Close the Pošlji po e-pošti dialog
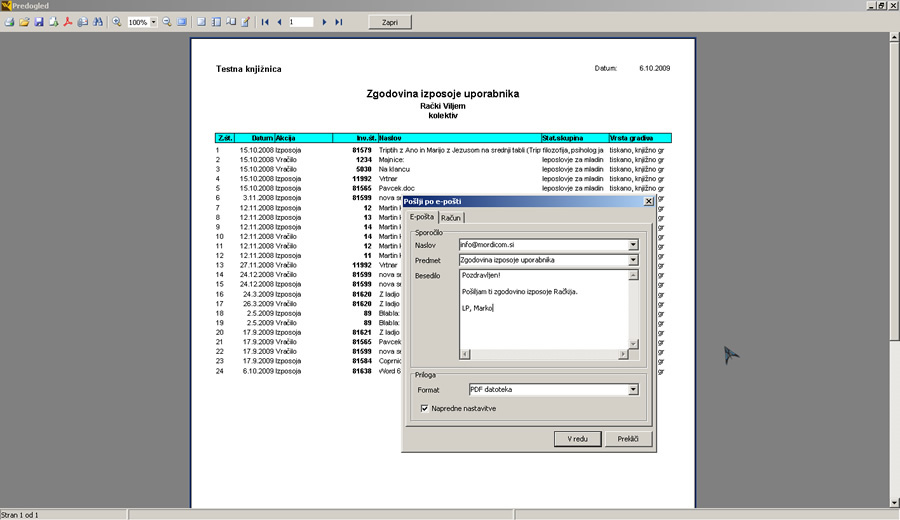The height and width of the screenshot is (520, 900). (x=649, y=201)
